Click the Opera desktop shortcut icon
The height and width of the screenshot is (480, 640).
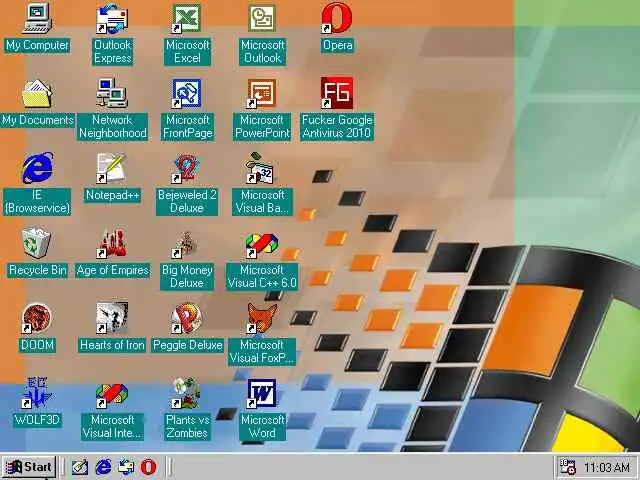click(336, 18)
